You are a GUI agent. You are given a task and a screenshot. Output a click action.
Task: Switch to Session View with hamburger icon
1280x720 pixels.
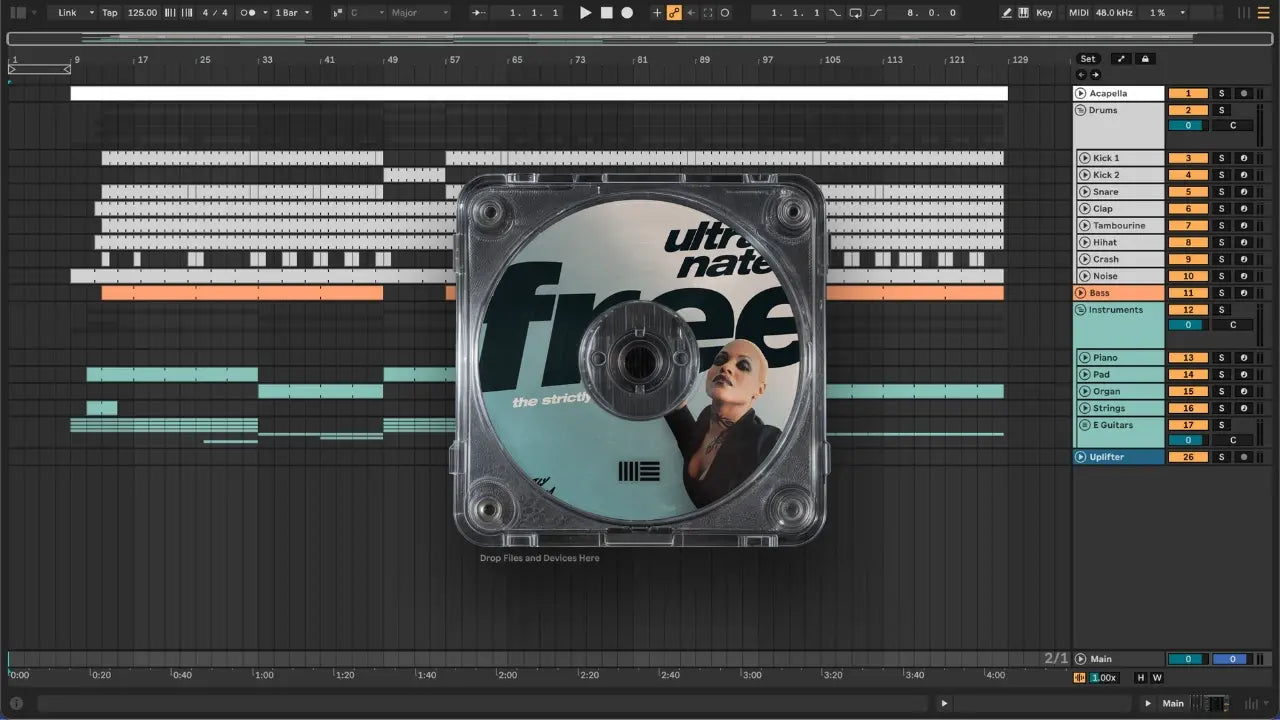[1265, 13]
